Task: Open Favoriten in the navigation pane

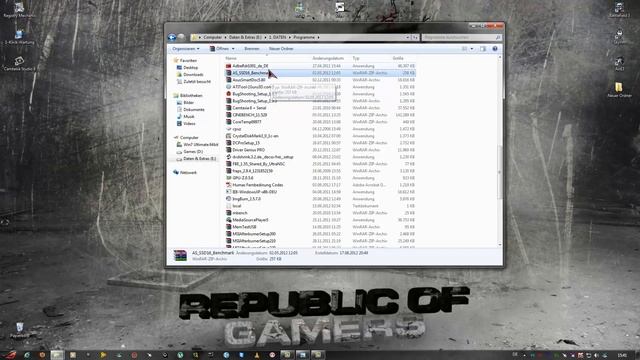Action: (x=188, y=60)
